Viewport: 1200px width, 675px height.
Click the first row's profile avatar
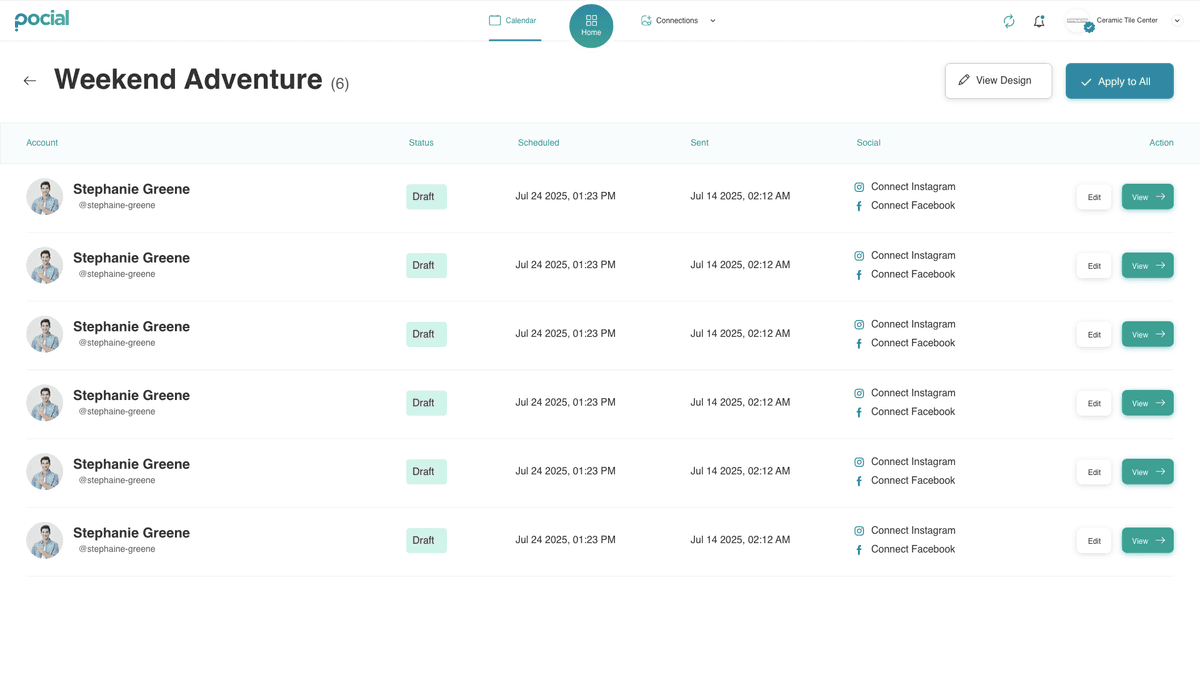click(45, 197)
